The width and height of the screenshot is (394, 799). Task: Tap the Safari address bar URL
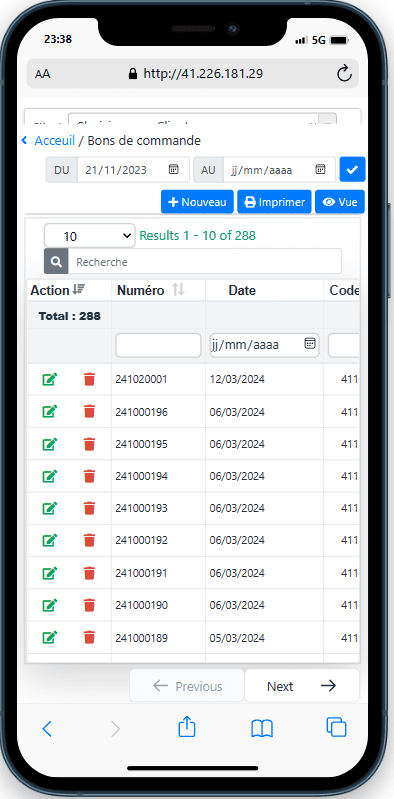point(203,74)
